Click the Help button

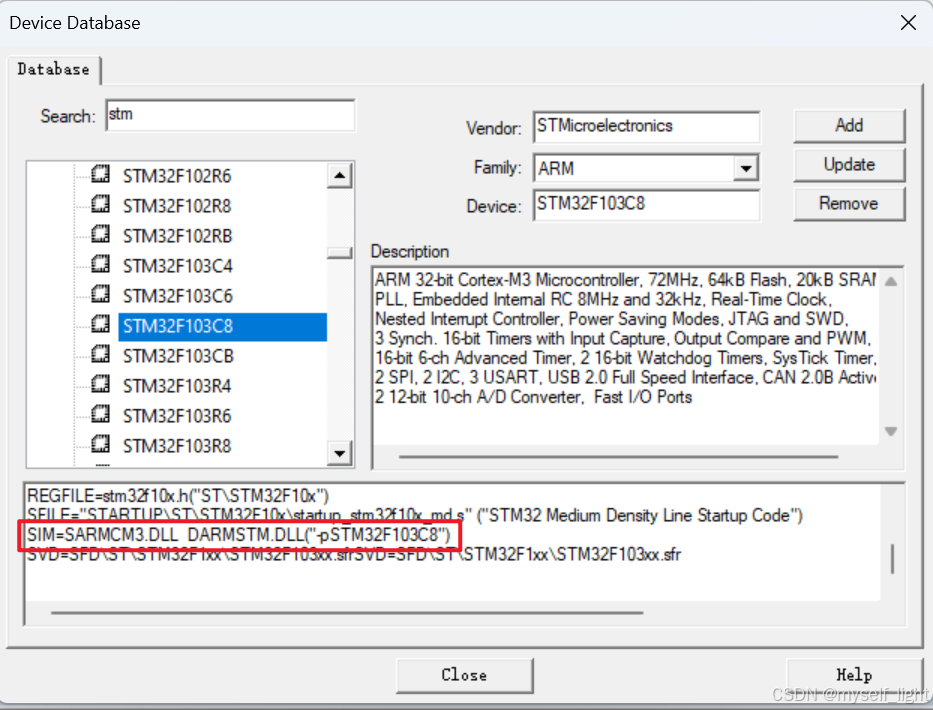(854, 675)
